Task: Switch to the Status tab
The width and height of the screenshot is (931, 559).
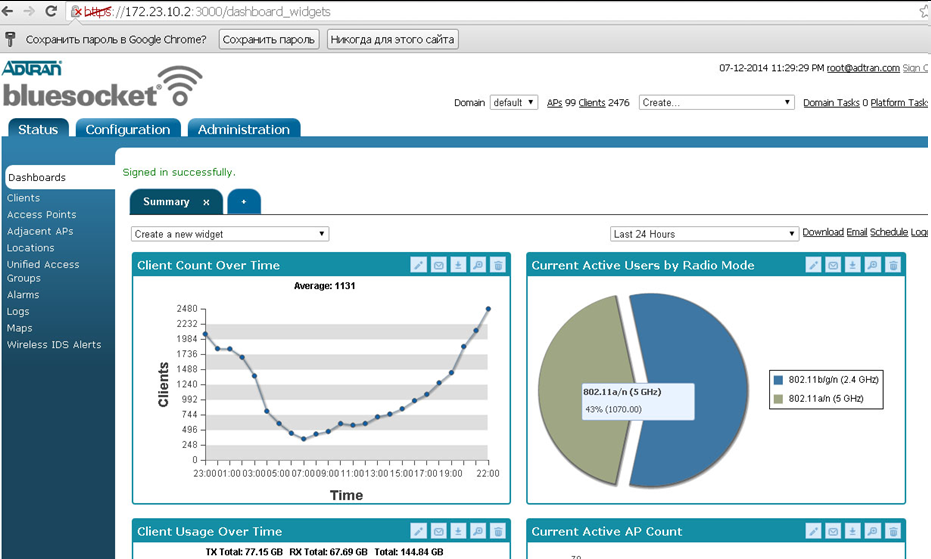Action: click(38, 129)
